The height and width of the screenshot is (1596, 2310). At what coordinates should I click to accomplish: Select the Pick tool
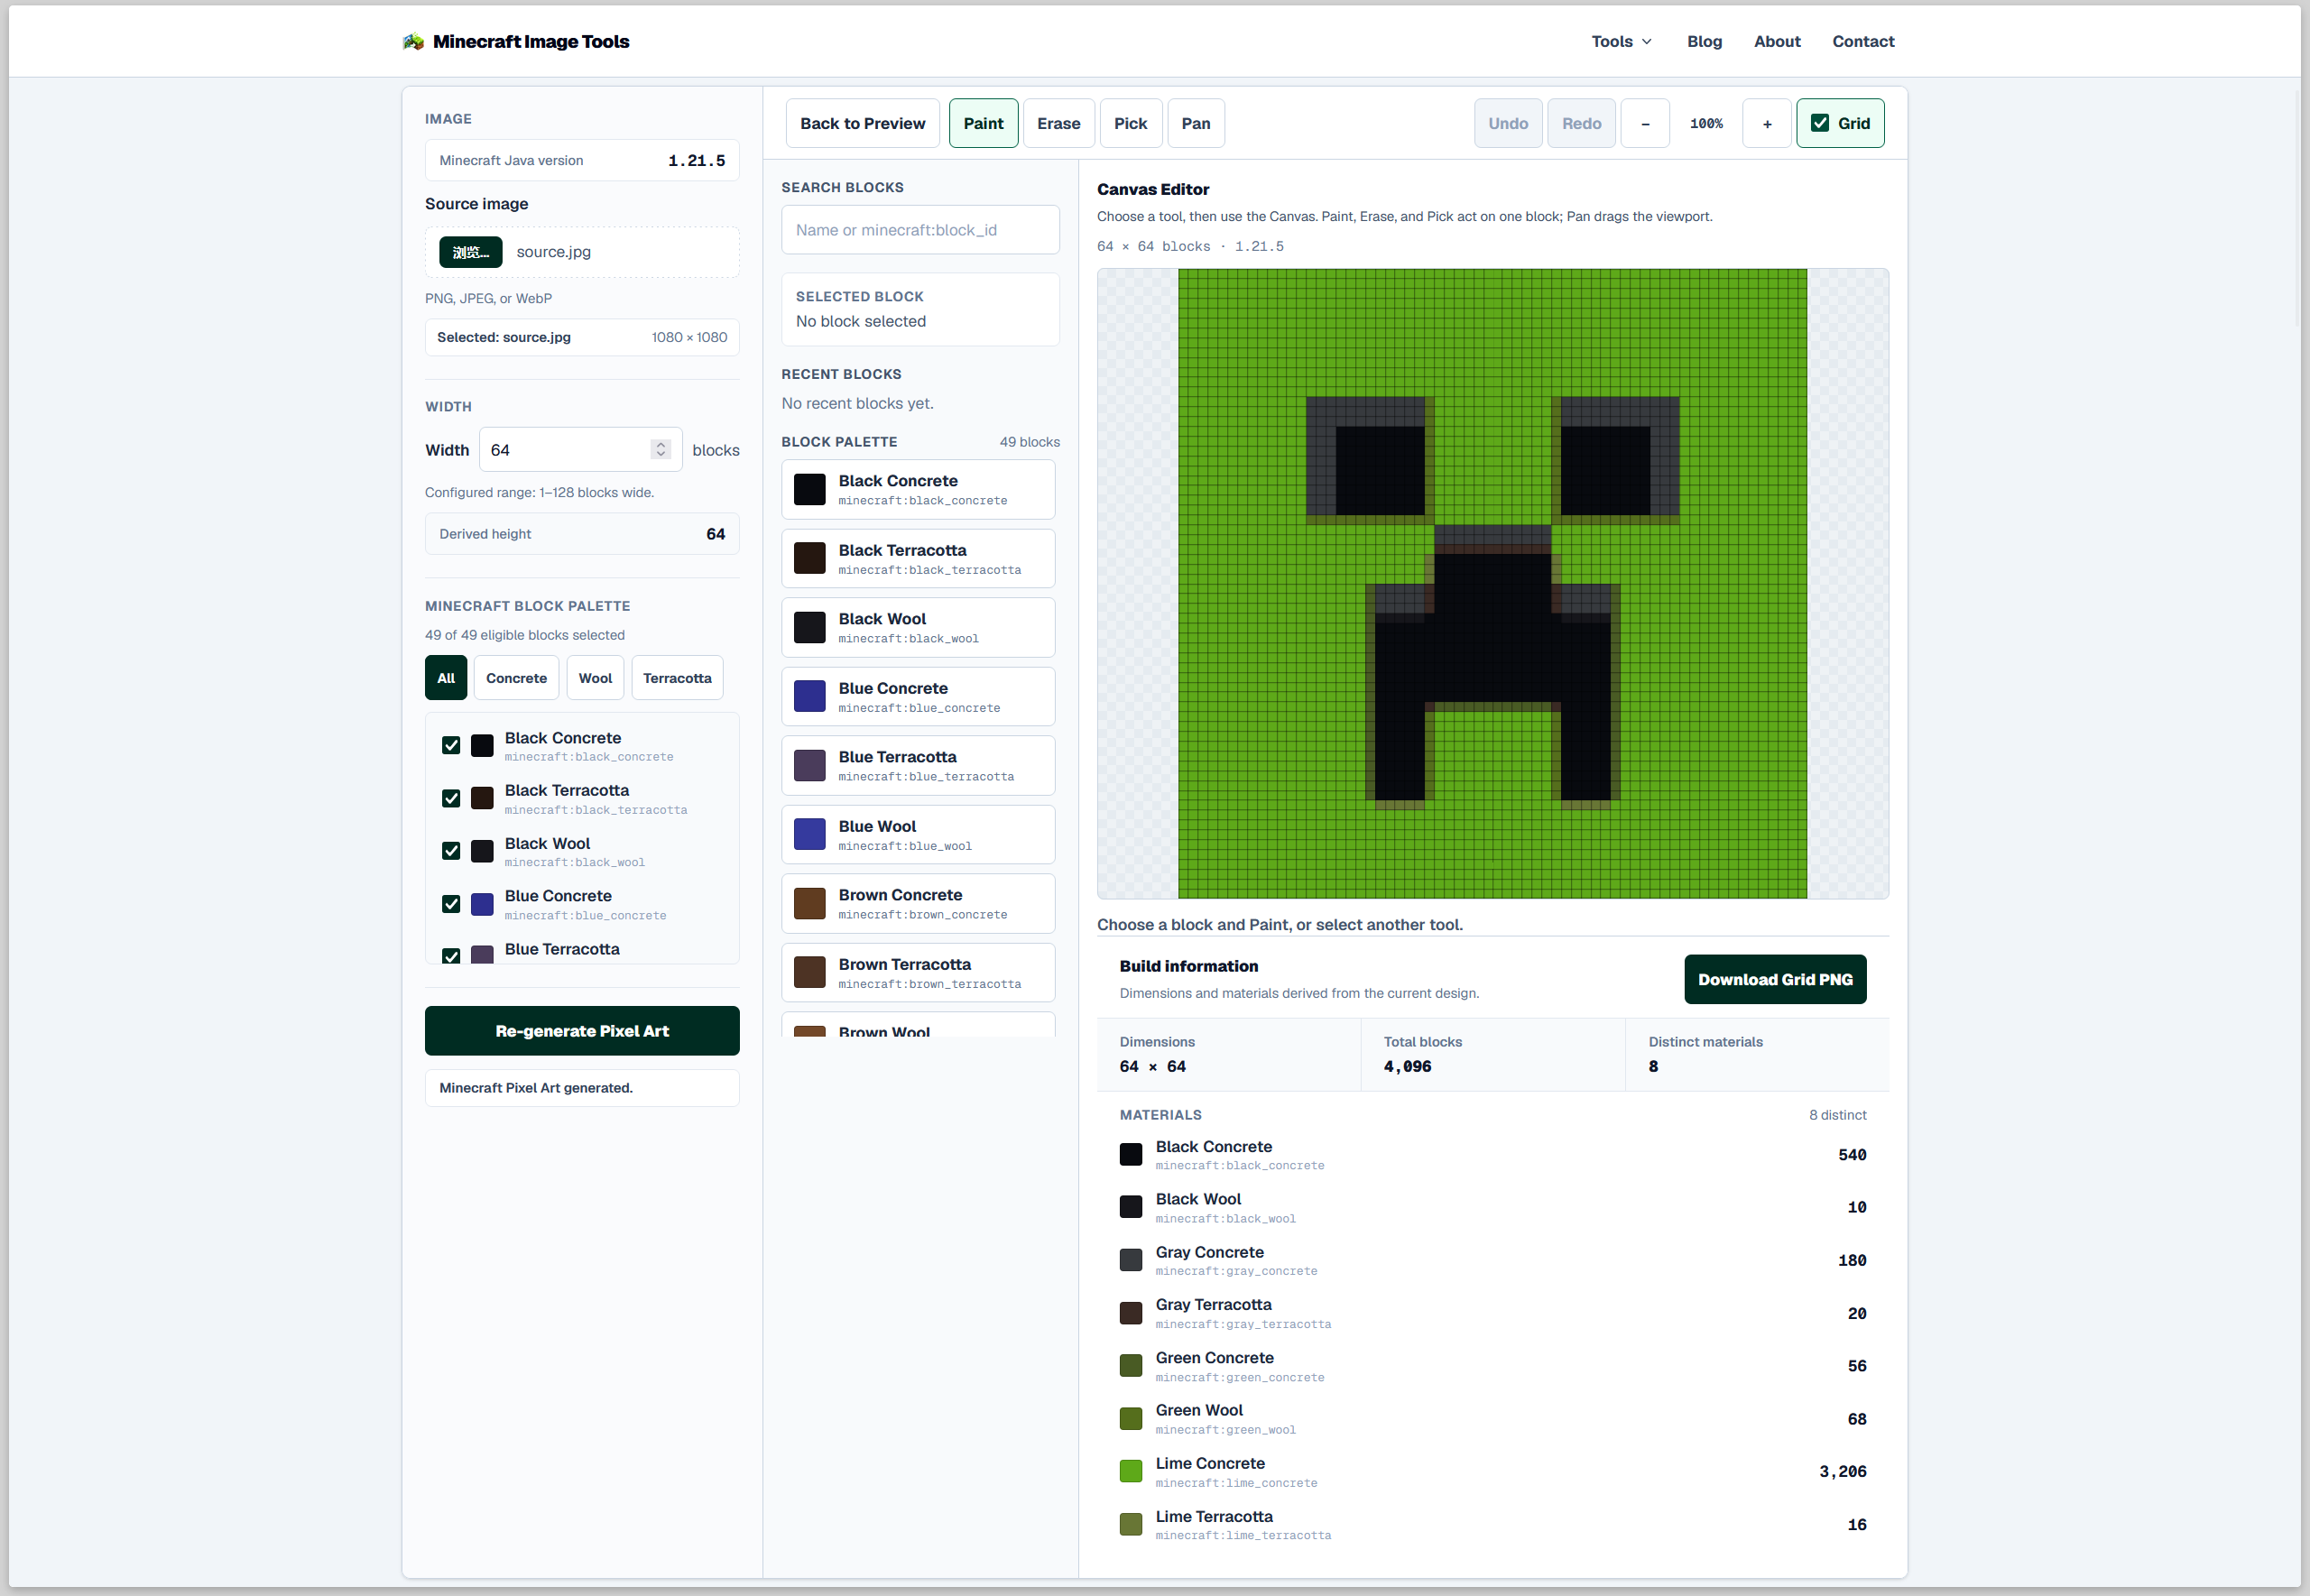(x=1130, y=123)
